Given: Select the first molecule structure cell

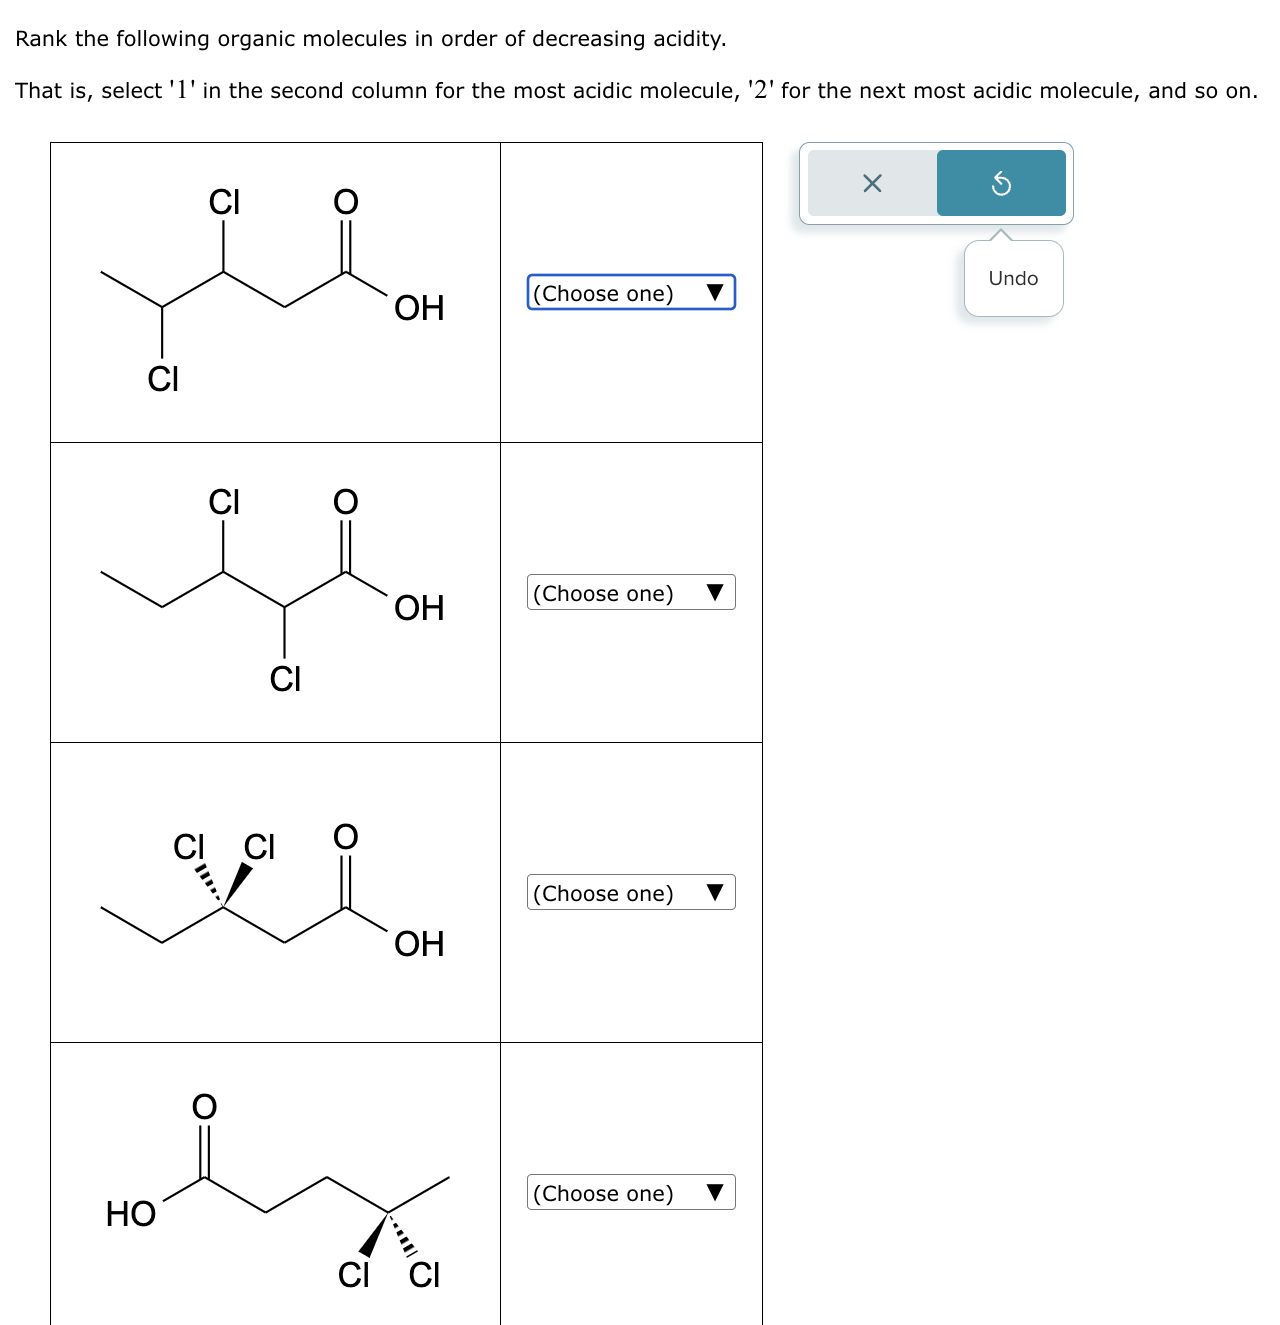Looking at the screenshot, I should click(x=275, y=290).
